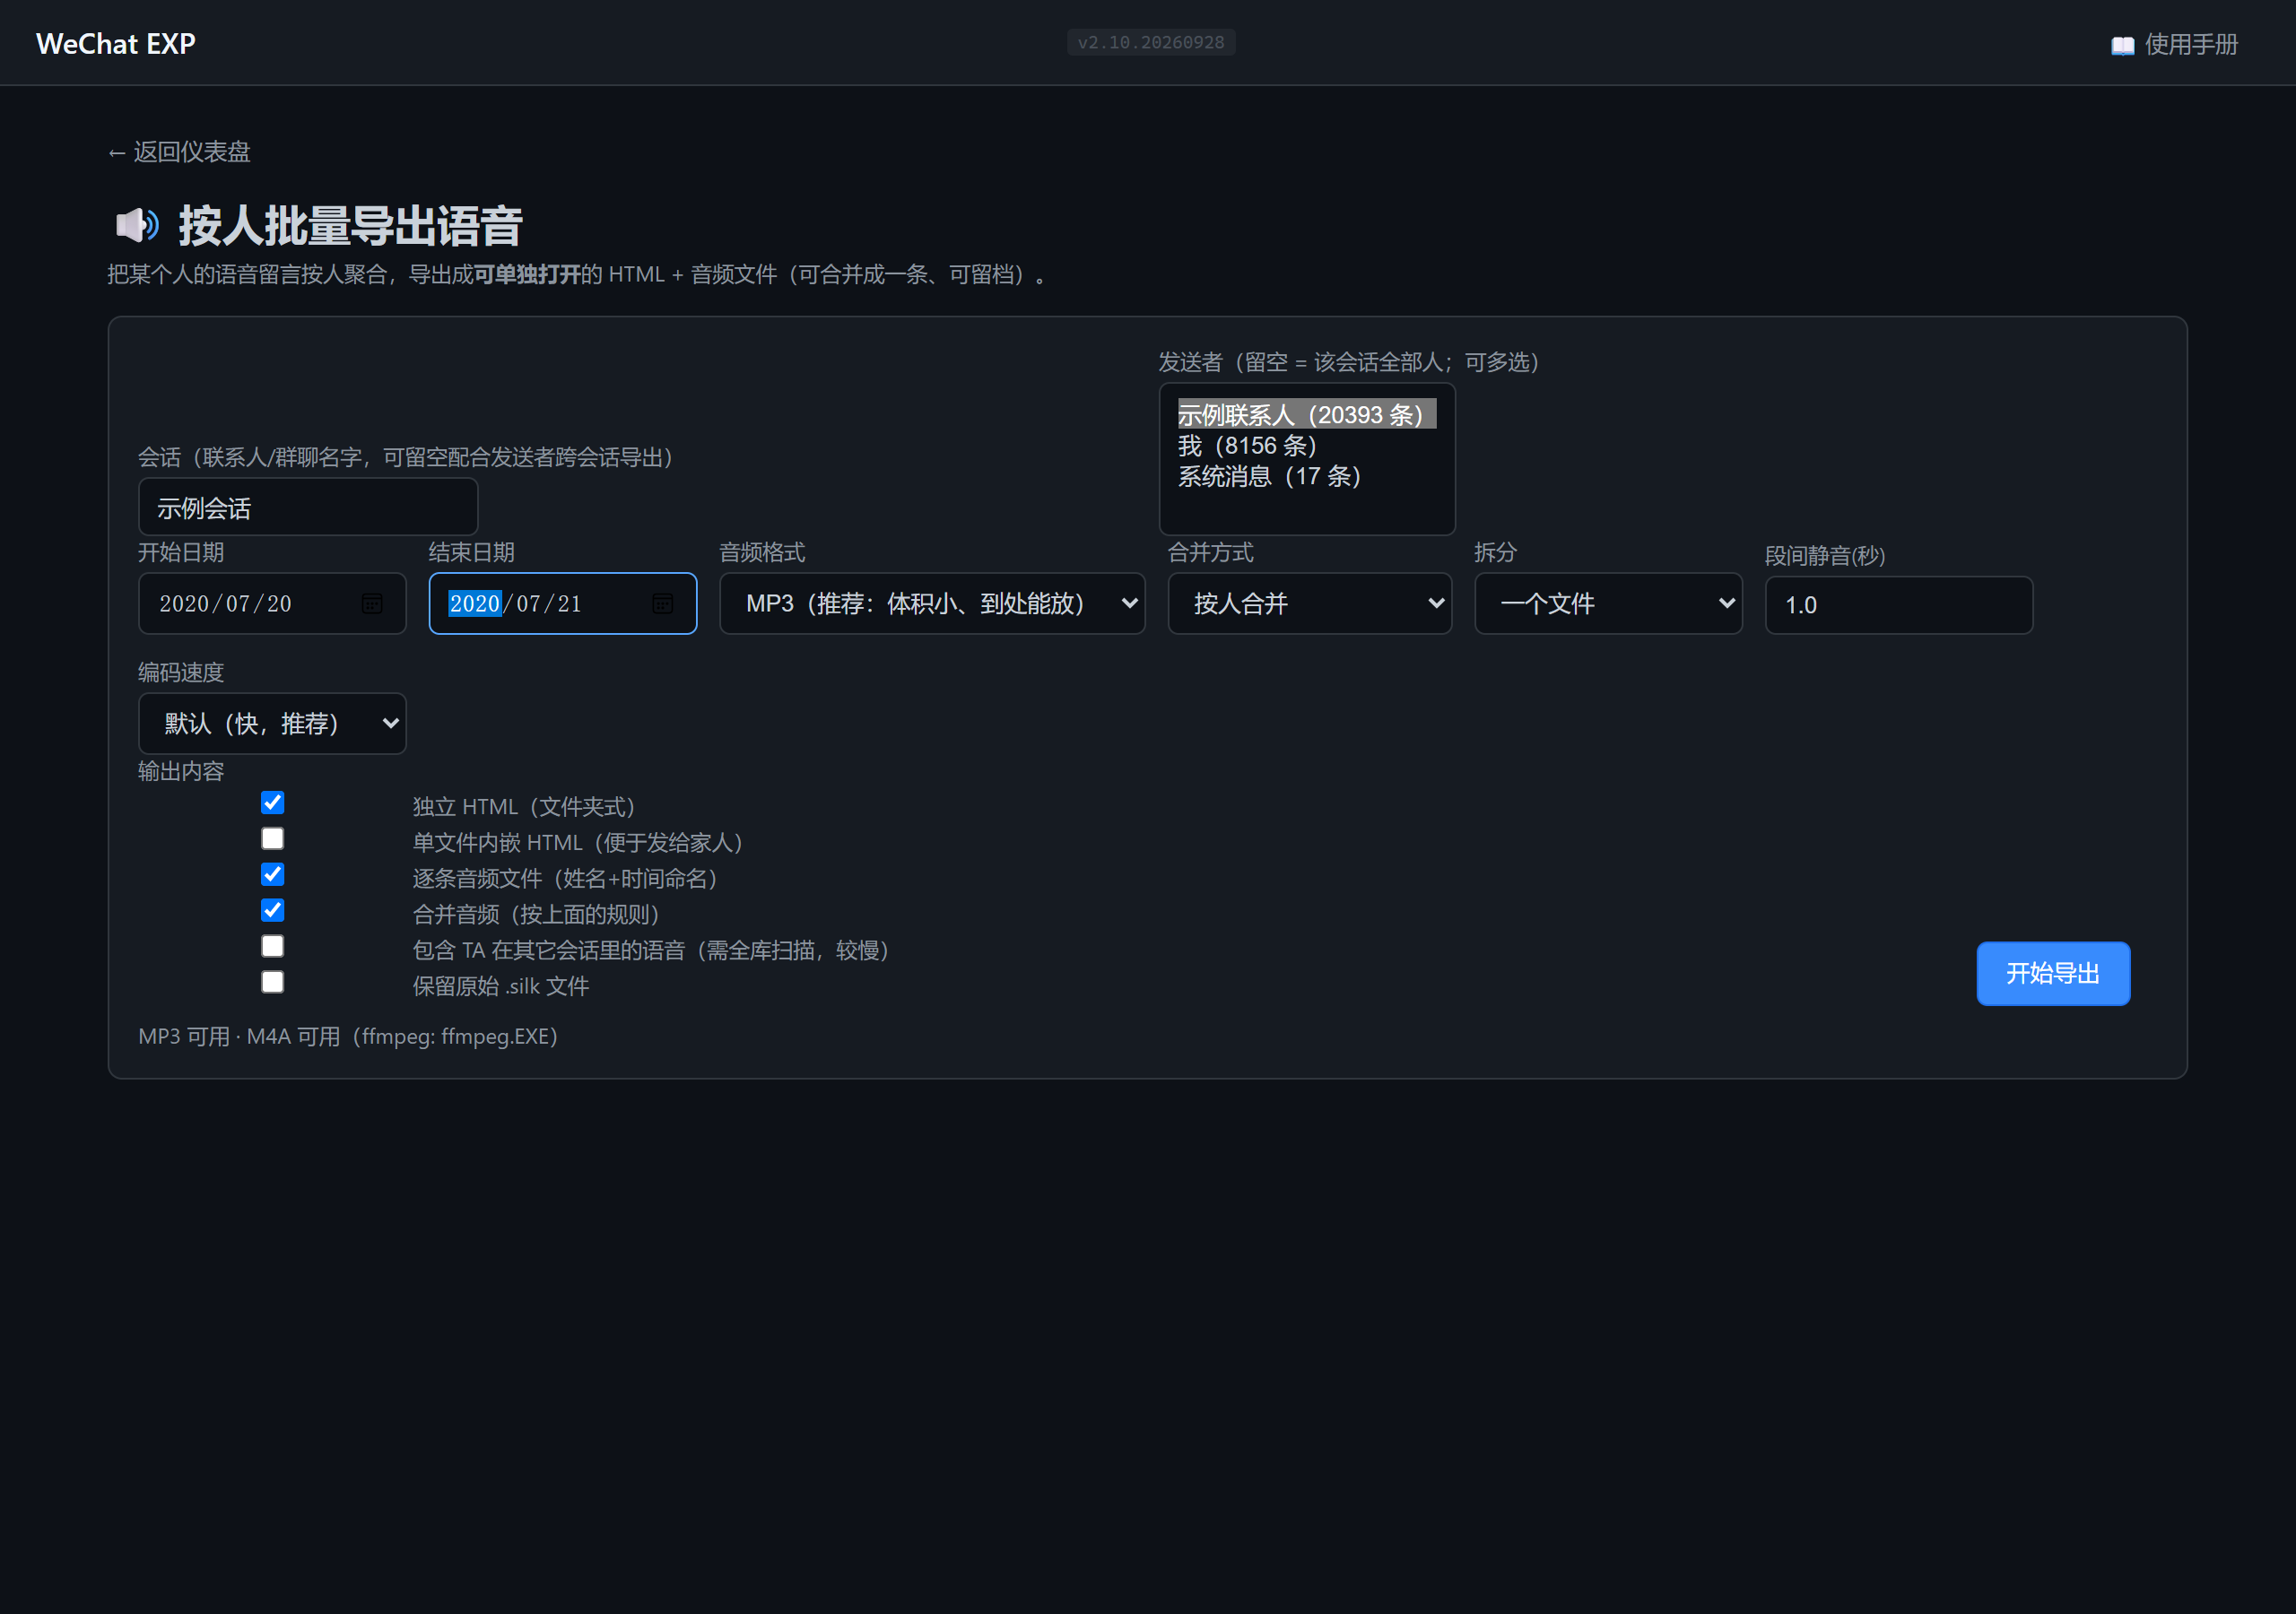This screenshot has height=1614, width=2296.
Task: Click the speaker icon by the page title
Action: click(137, 225)
